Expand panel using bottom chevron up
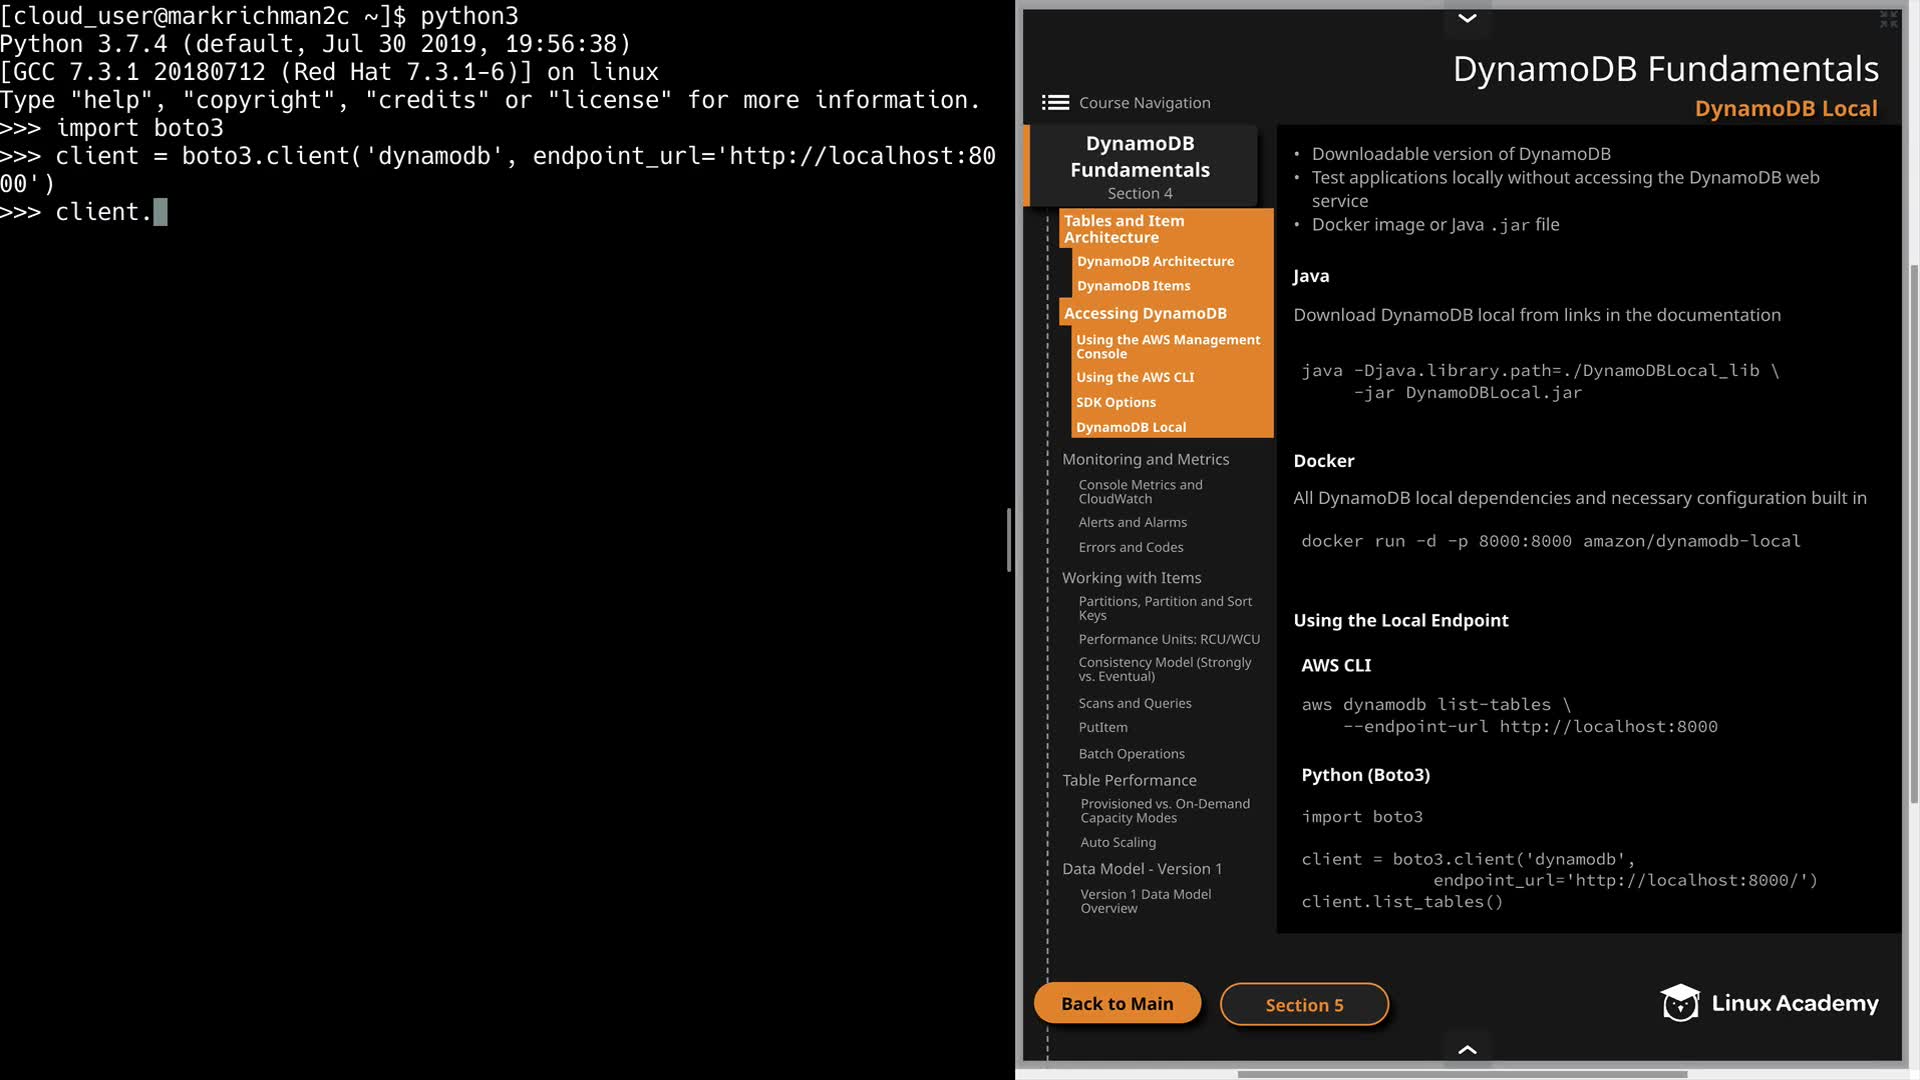Image resolution: width=1920 pixels, height=1080 pixels. click(x=1467, y=1049)
